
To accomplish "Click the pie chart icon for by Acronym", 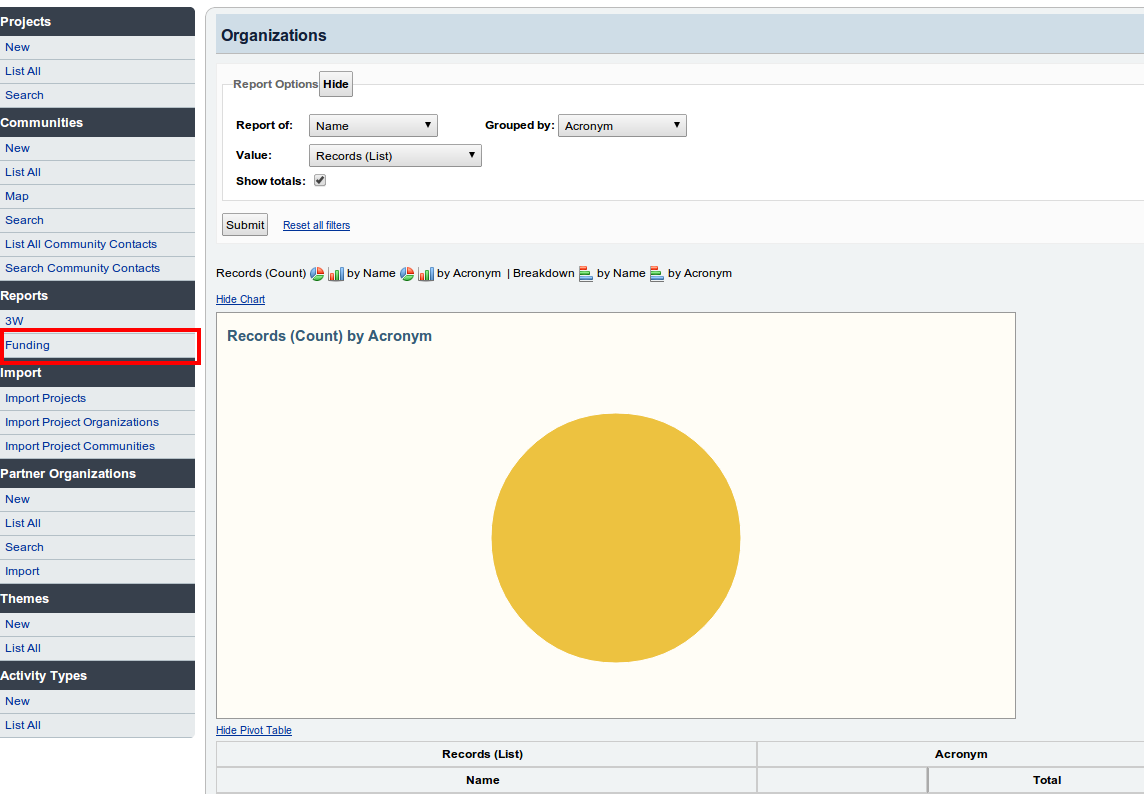I will [x=407, y=274].
